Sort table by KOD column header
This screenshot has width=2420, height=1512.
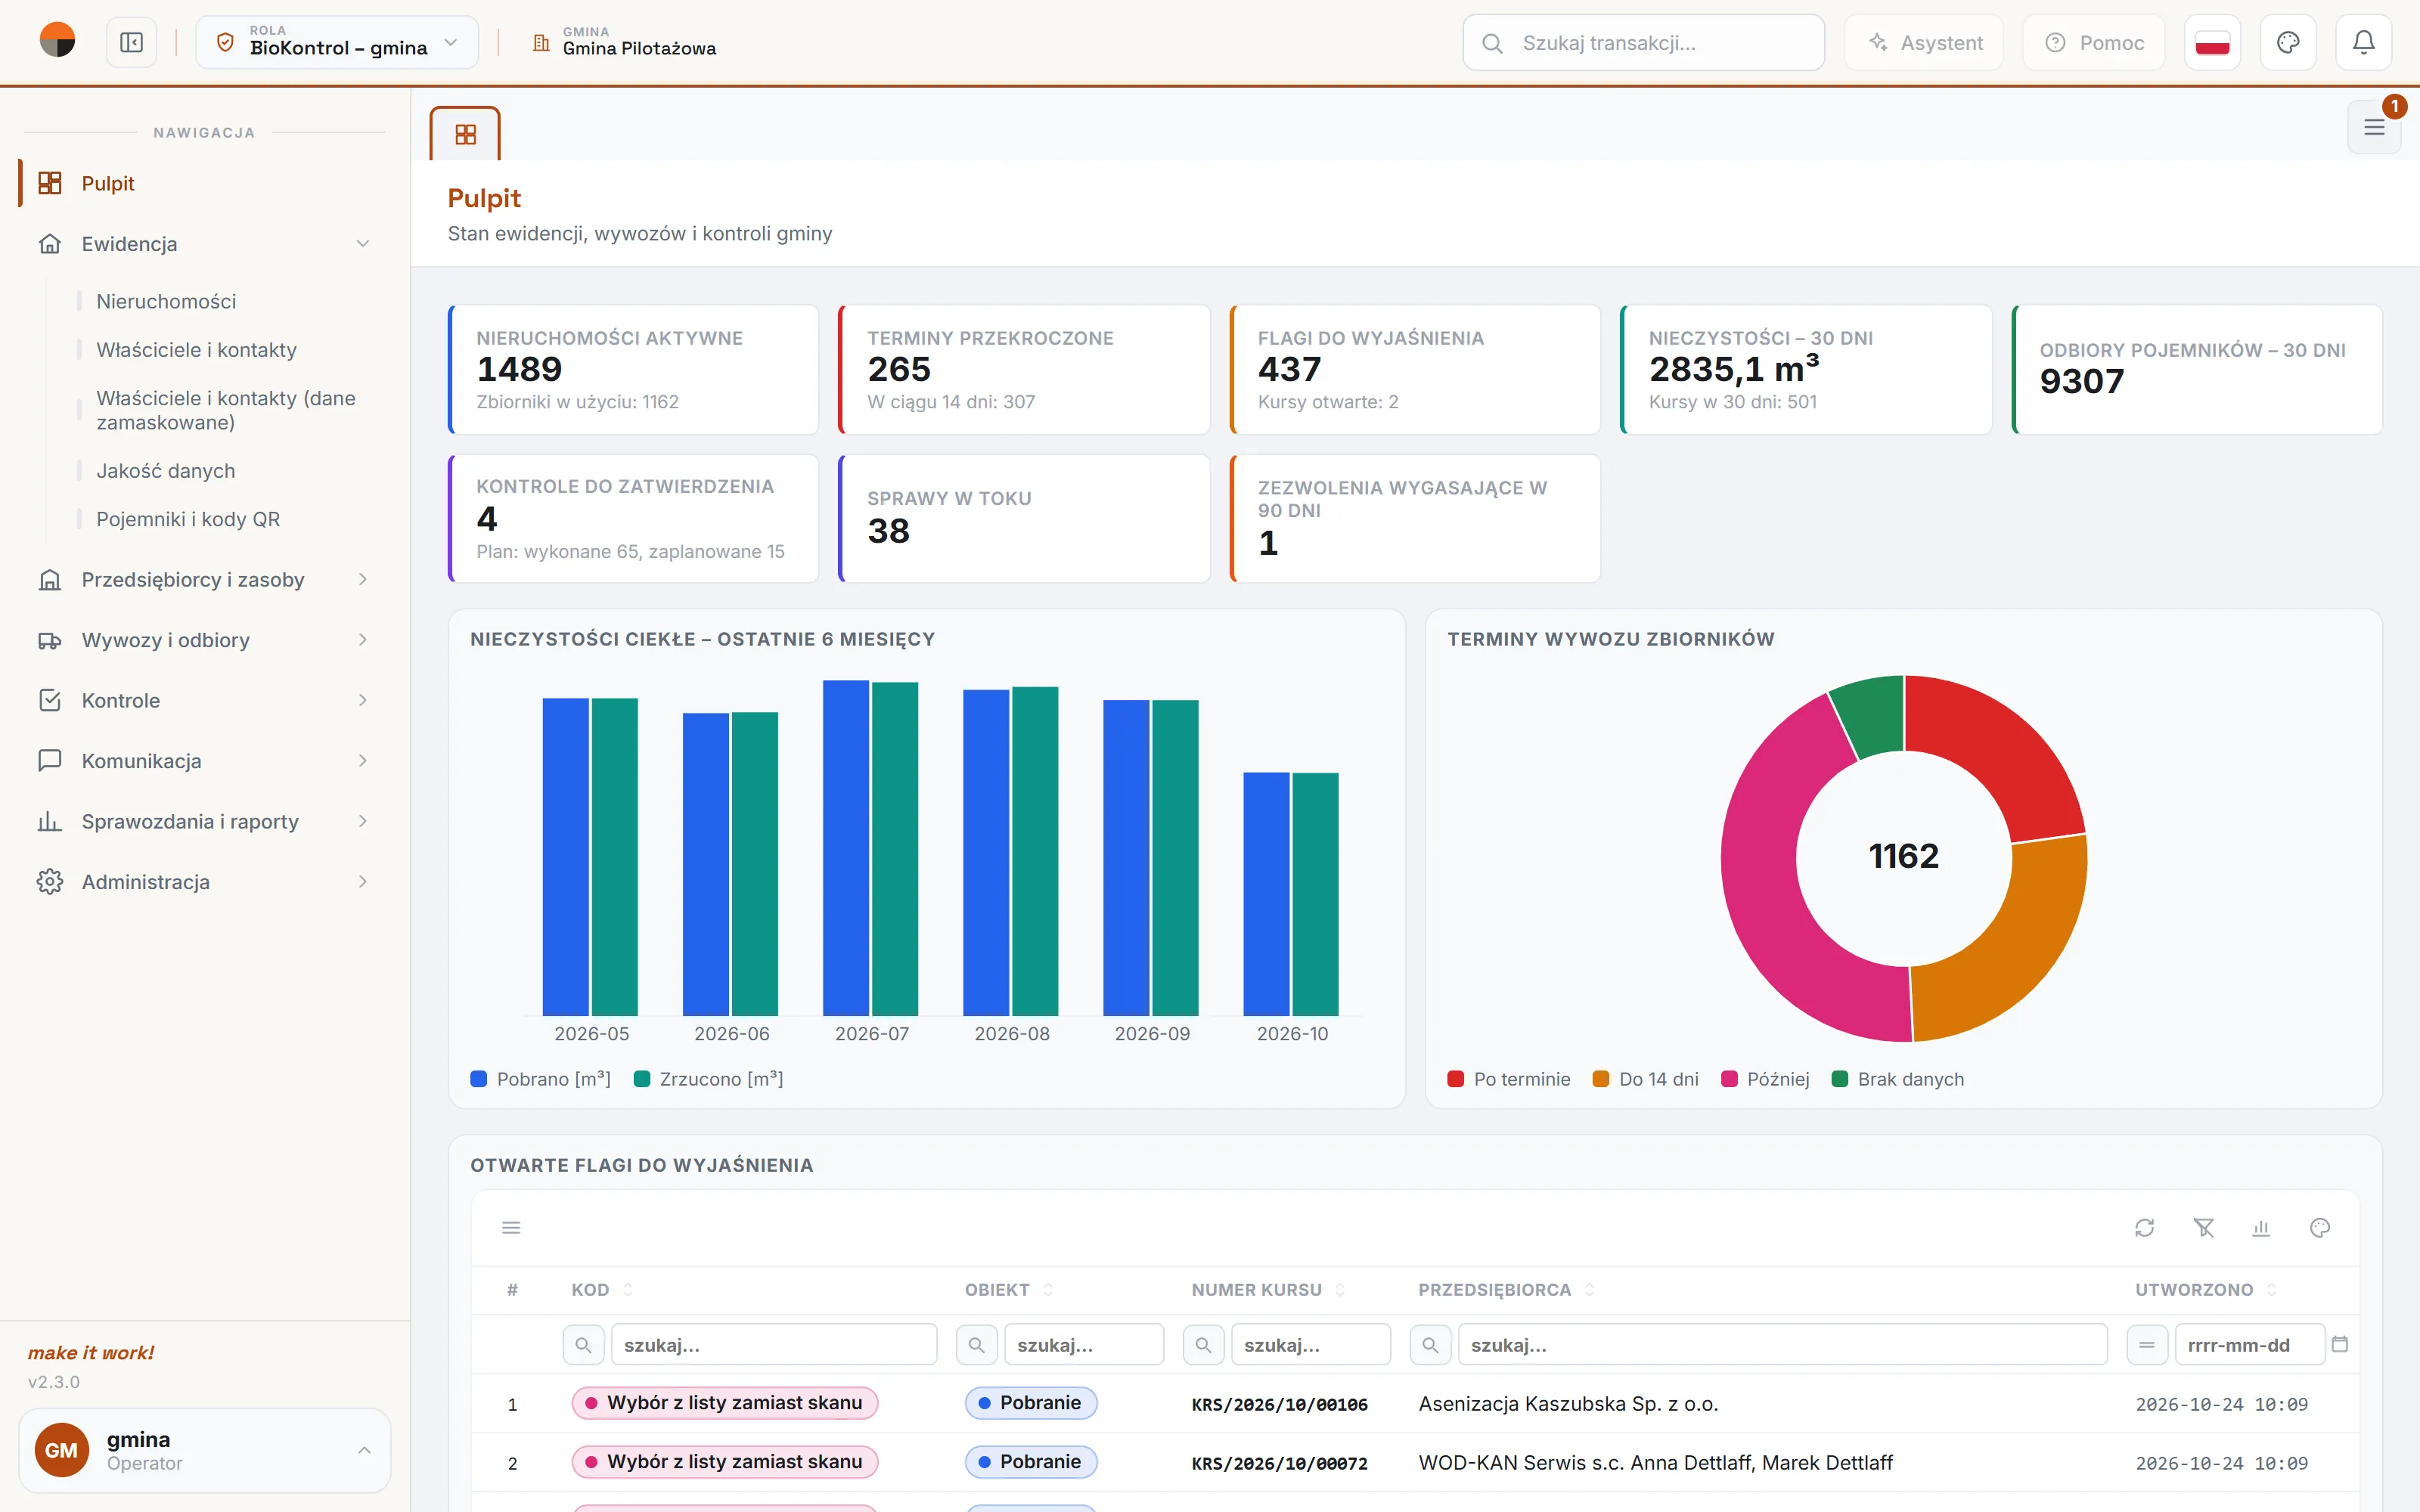click(x=602, y=1290)
